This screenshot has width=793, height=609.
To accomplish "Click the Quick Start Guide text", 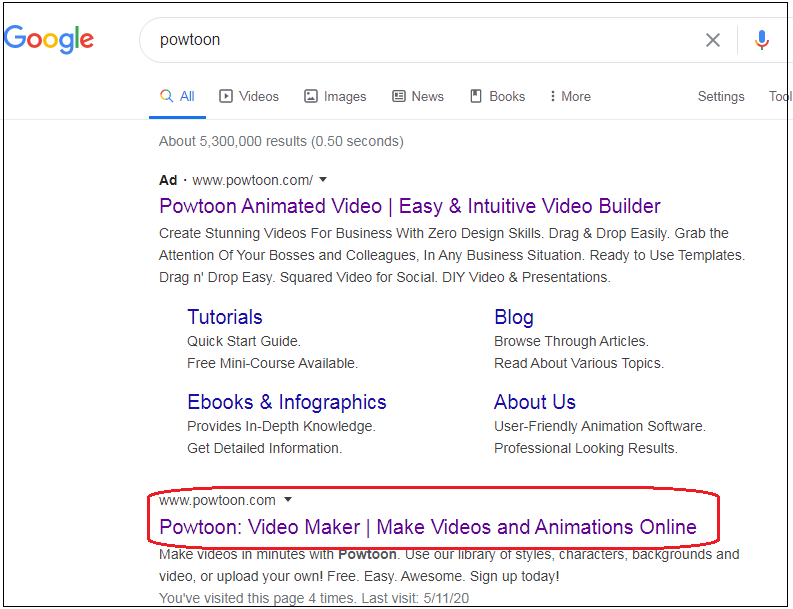I will [x=244, y=341].
